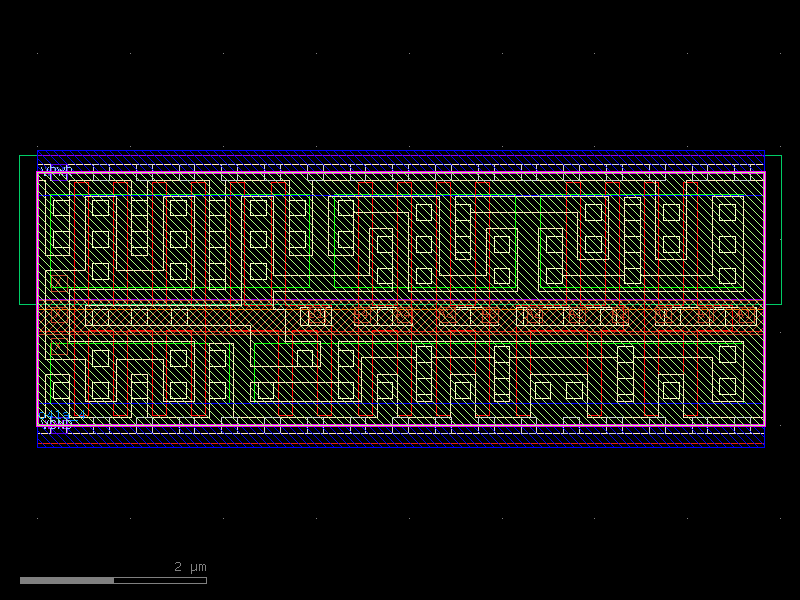Screen dimensions: 800x600
Task: Click the red crosshatched routing band in center
Action: [400, 318]
